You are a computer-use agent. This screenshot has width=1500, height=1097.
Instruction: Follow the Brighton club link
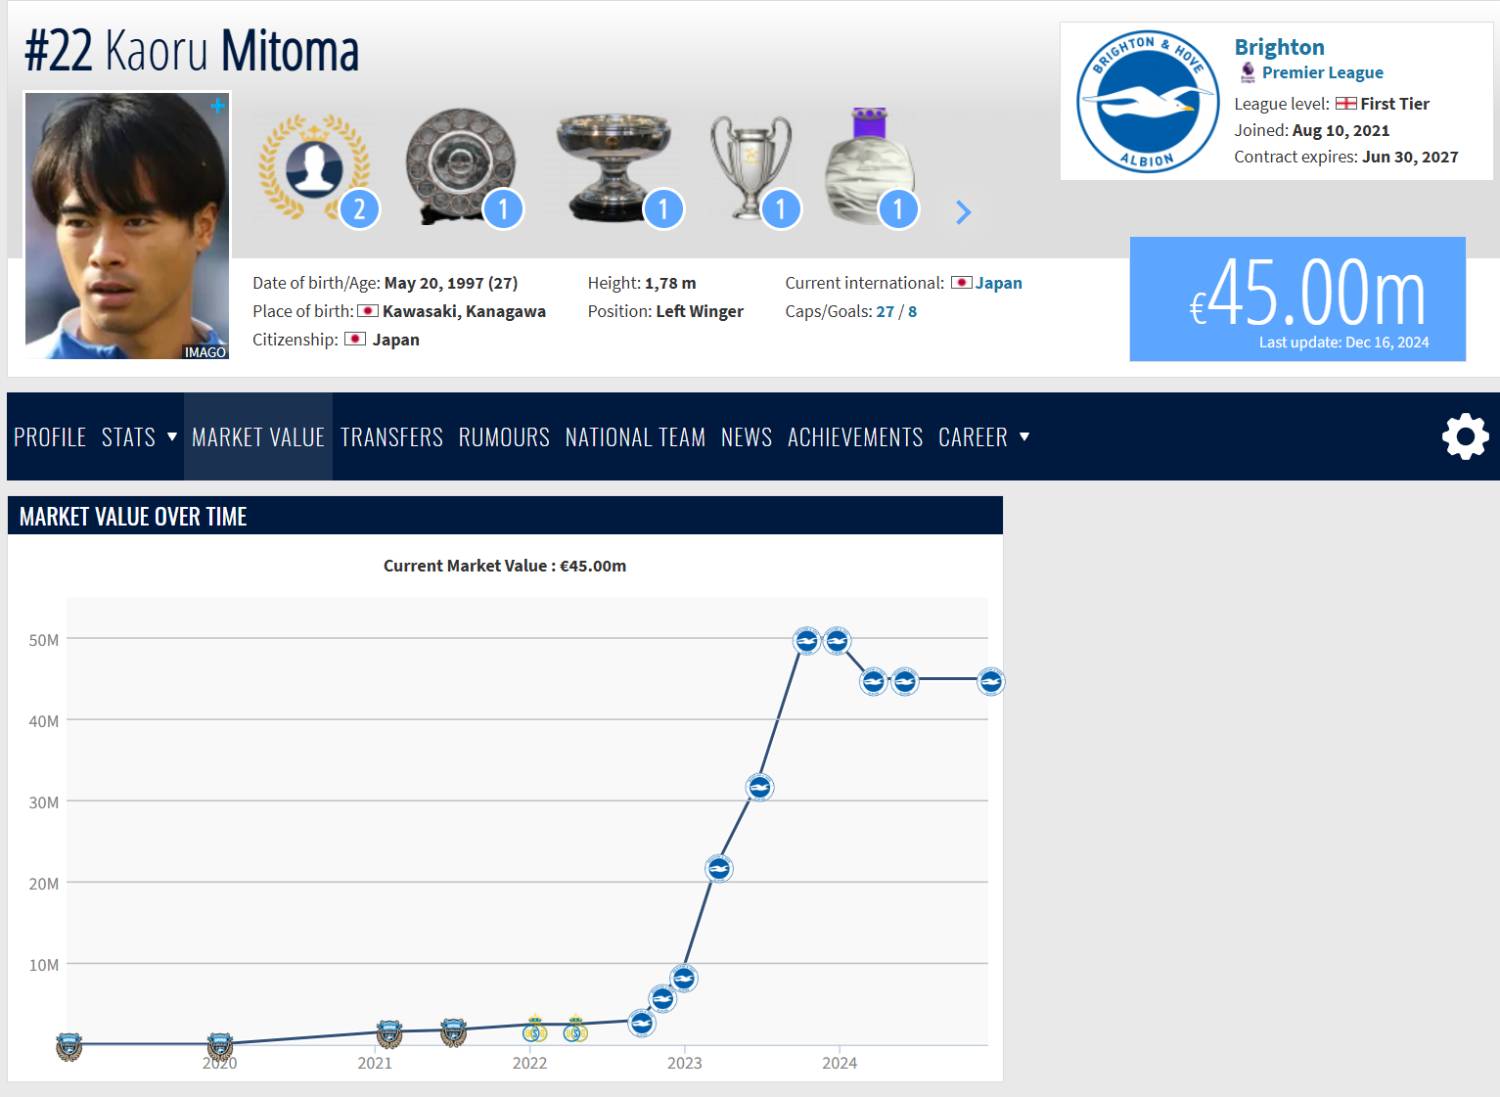[1279, 47]
